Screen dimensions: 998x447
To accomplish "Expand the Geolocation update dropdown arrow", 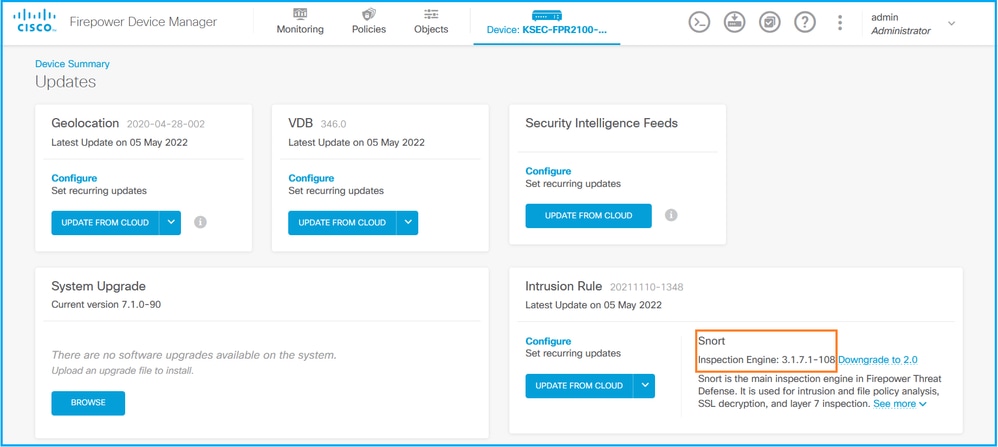I will (170, 222).
